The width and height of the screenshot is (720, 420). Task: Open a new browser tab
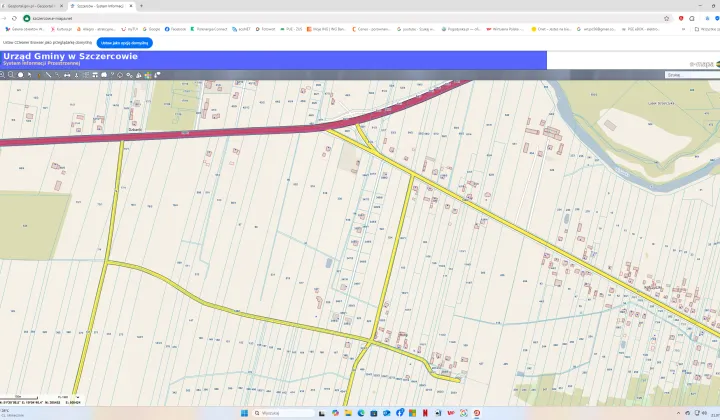142,5
